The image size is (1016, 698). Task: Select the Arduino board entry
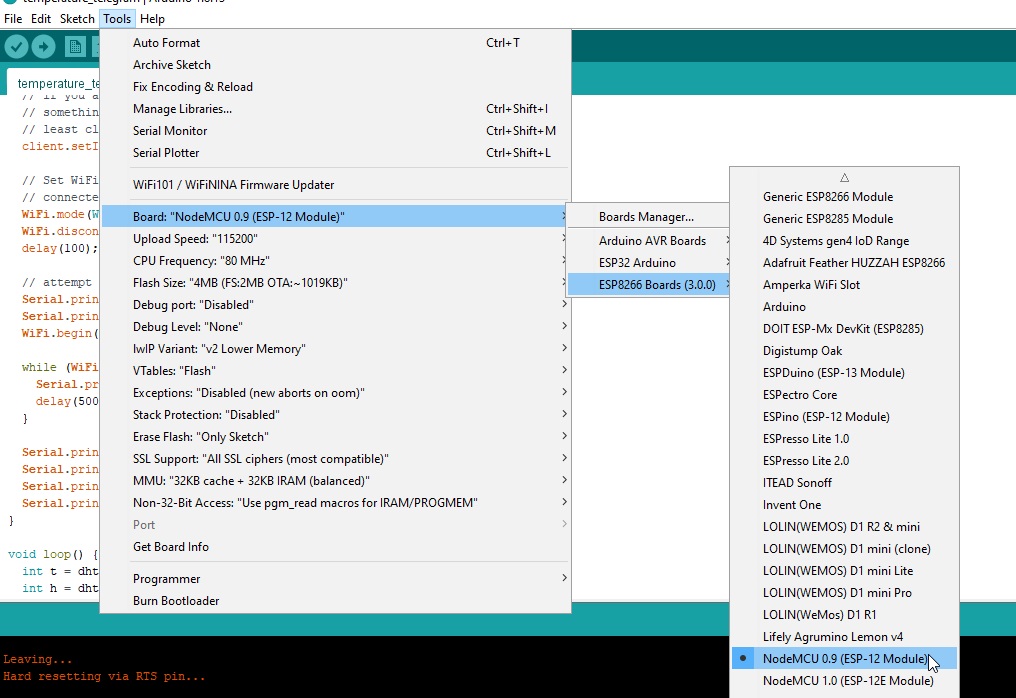(844, 307)
